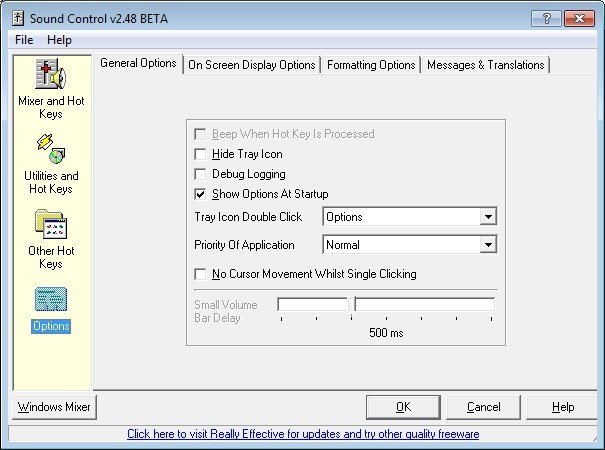Go to Messages & Translations tab

pyautogui.click(x=485, y=65)
